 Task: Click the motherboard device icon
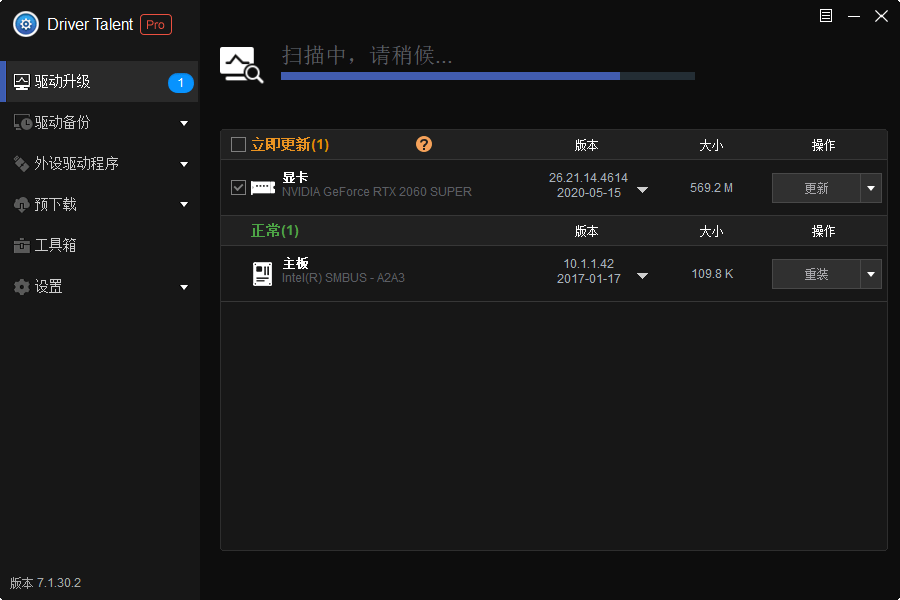pos(262,273)
